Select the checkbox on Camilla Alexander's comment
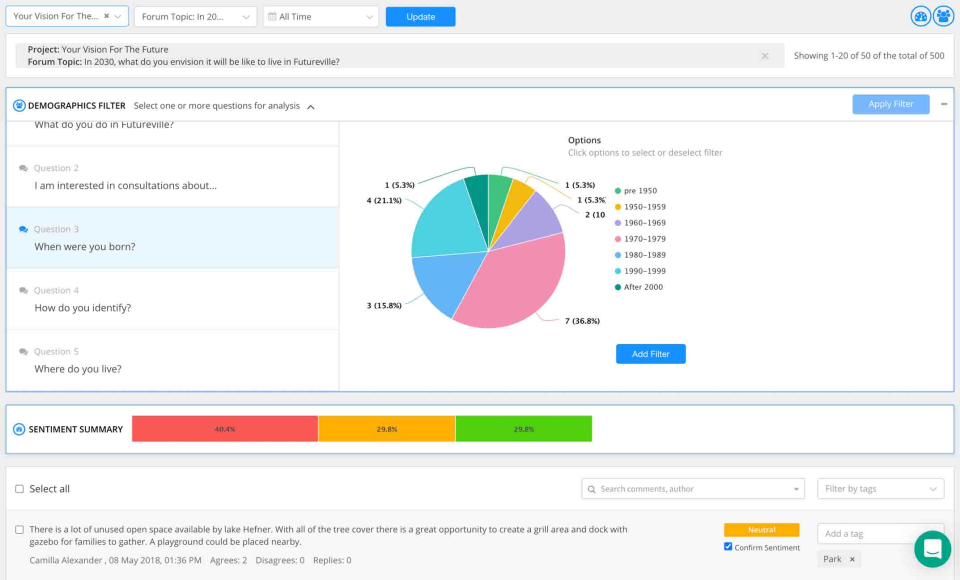The height and width of the screenshot is (580, 960). click(x=17, y=531)
